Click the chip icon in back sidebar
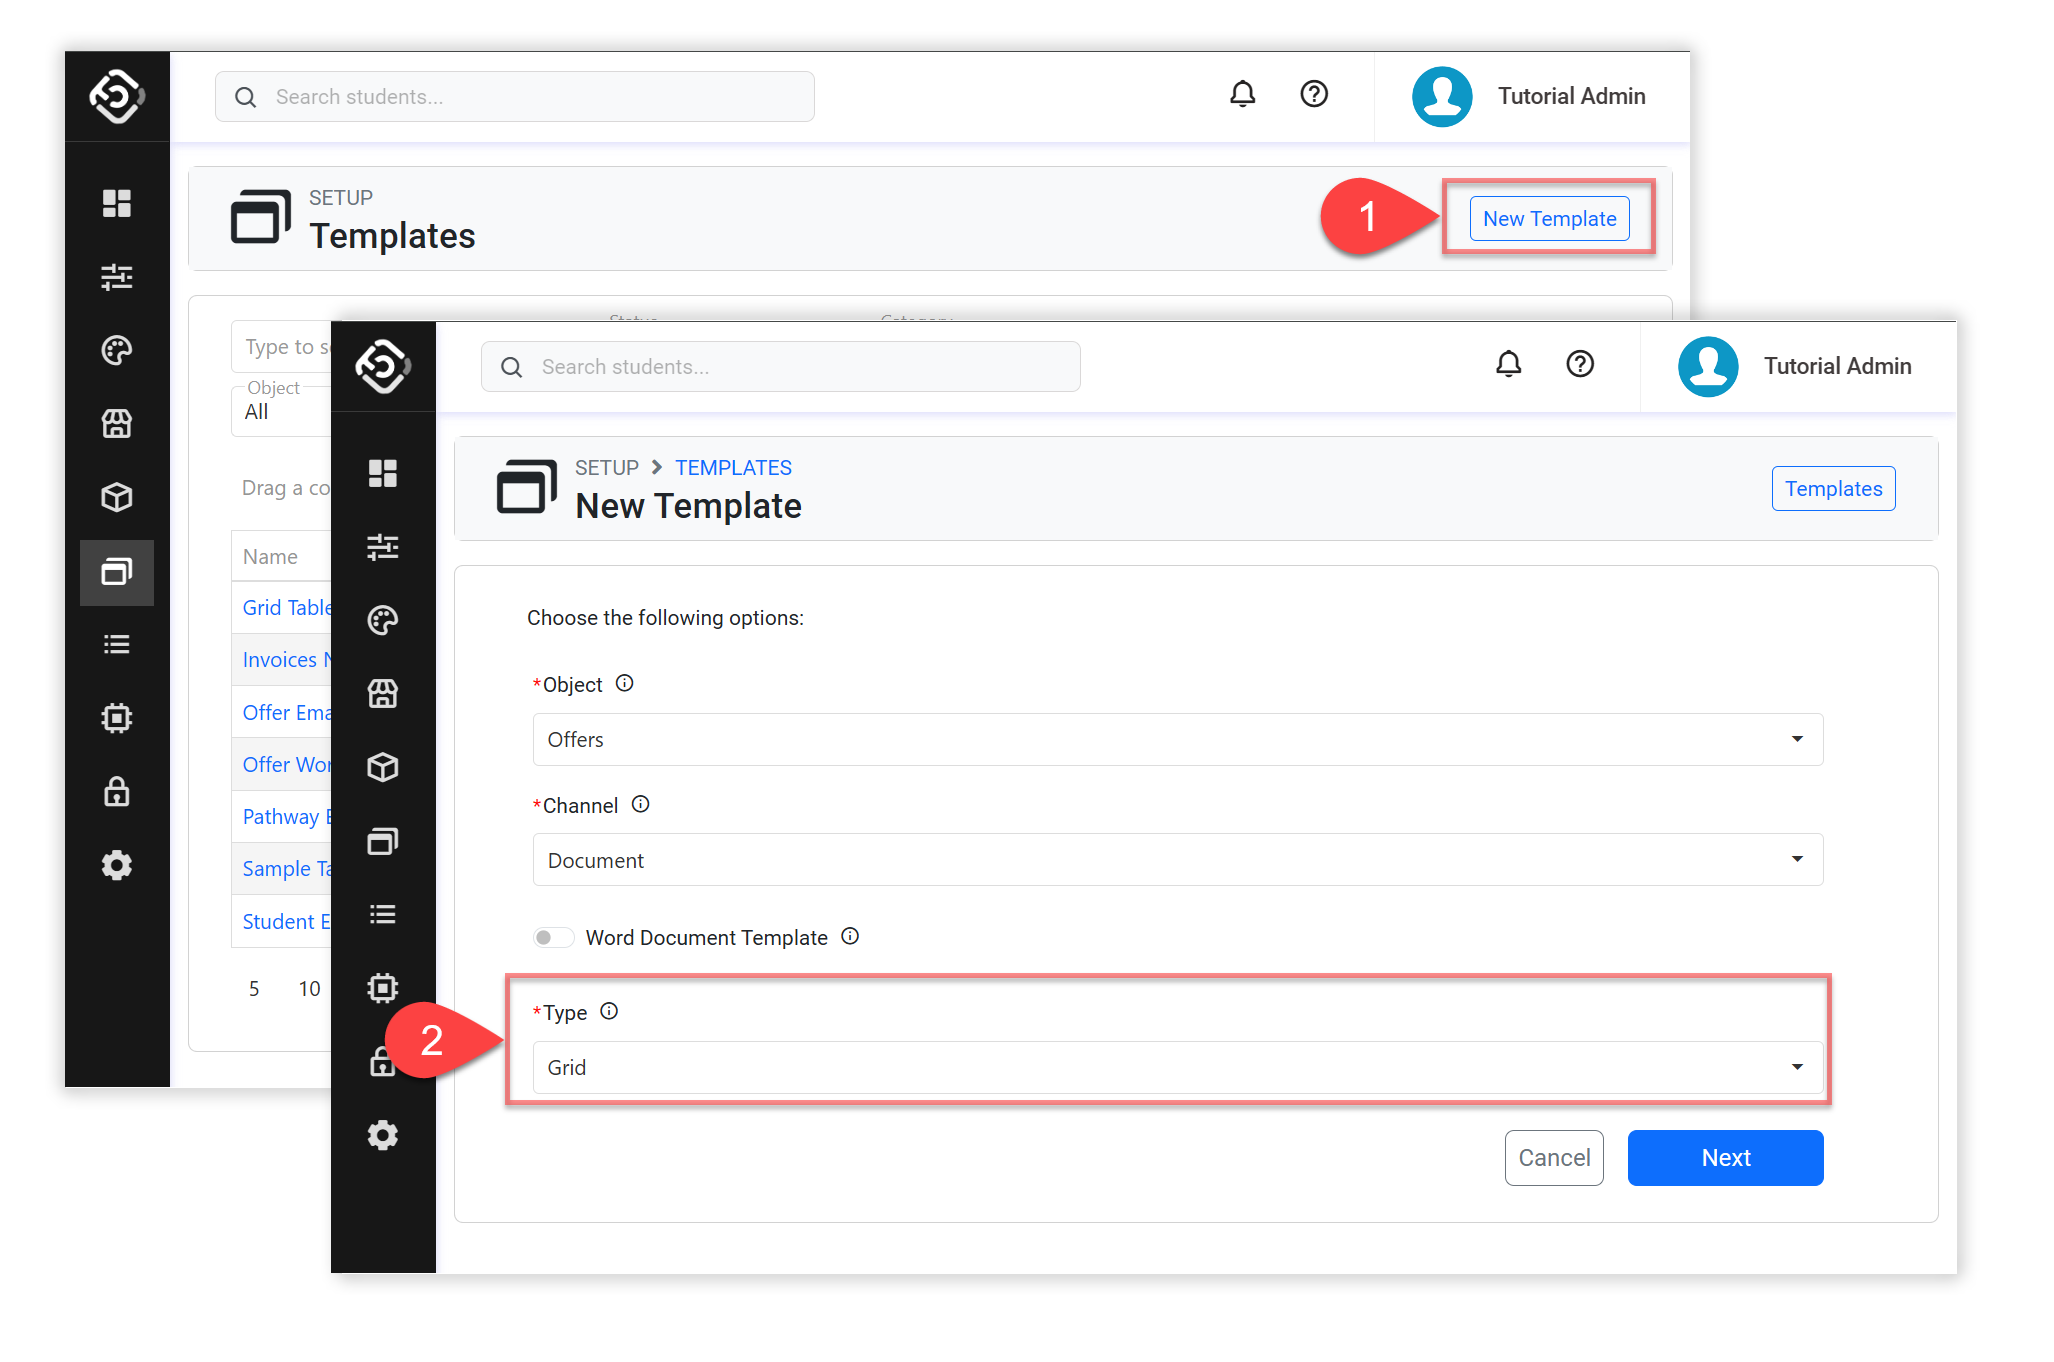 [117, 718]
